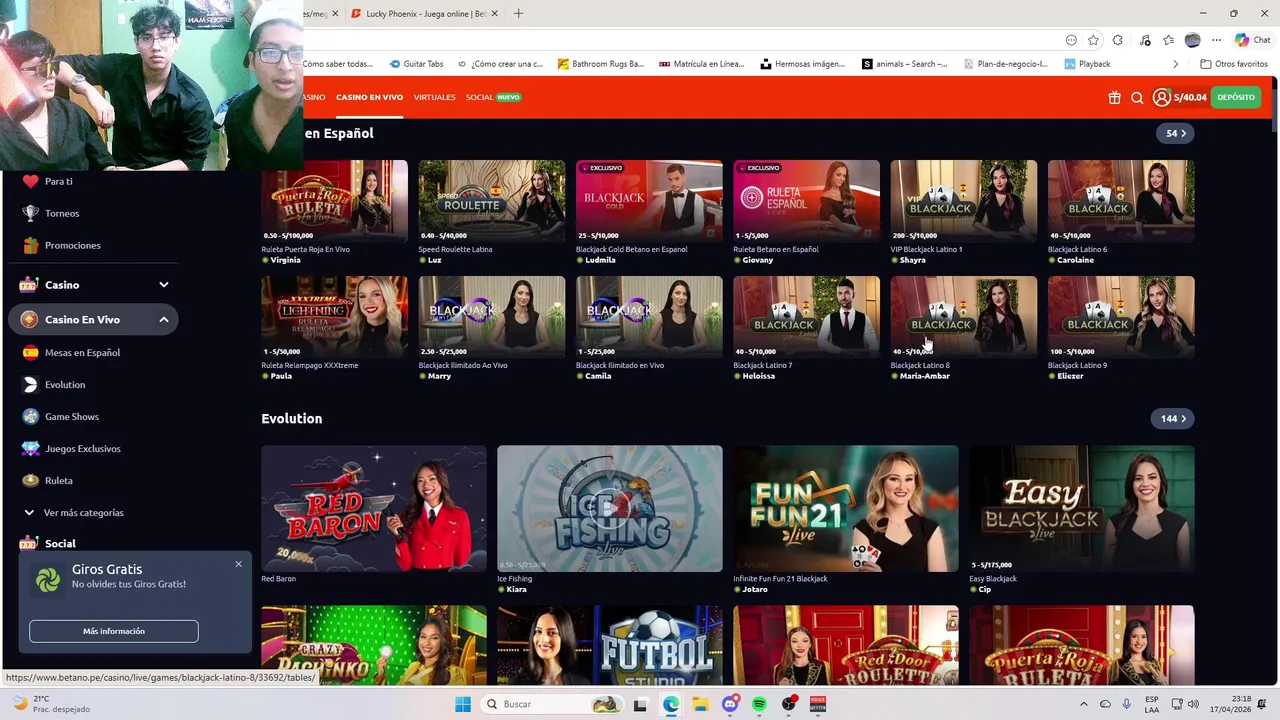Open the gift promotions icon in header
This screenshot has height=720, width=1280.
click(1114, 97)
